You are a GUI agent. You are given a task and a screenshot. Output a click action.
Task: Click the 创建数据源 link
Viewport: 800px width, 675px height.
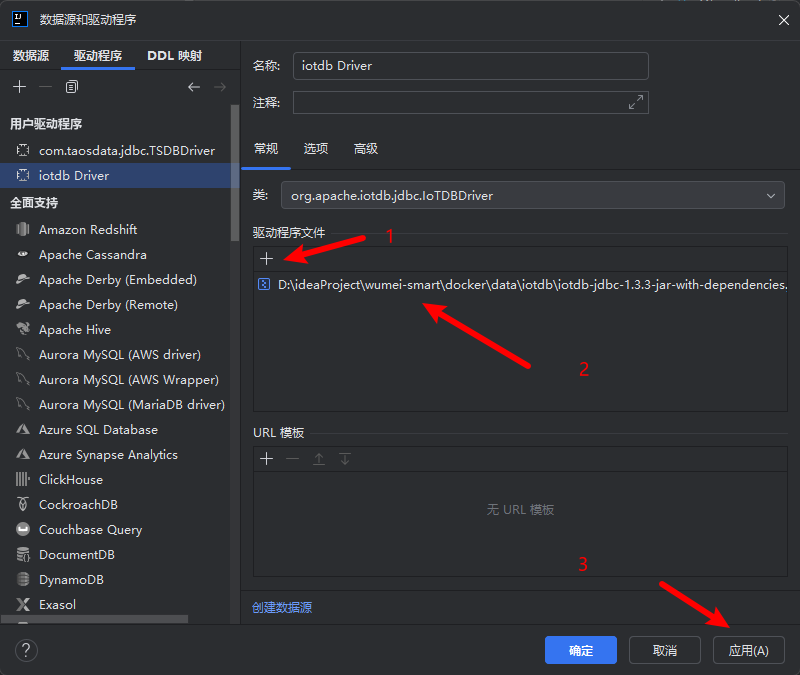point(282,607)
